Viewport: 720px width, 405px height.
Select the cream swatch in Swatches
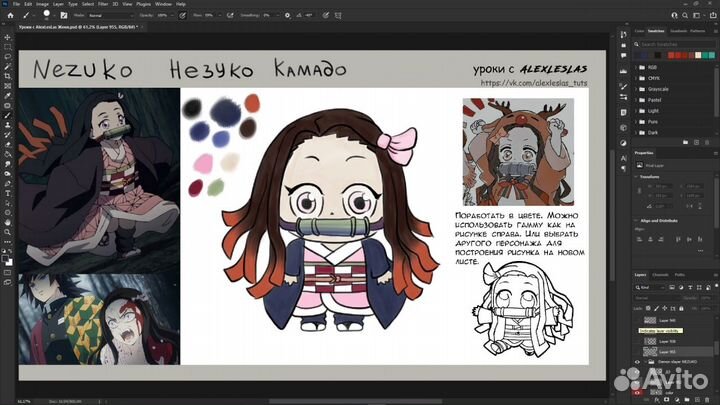(698, 56)
